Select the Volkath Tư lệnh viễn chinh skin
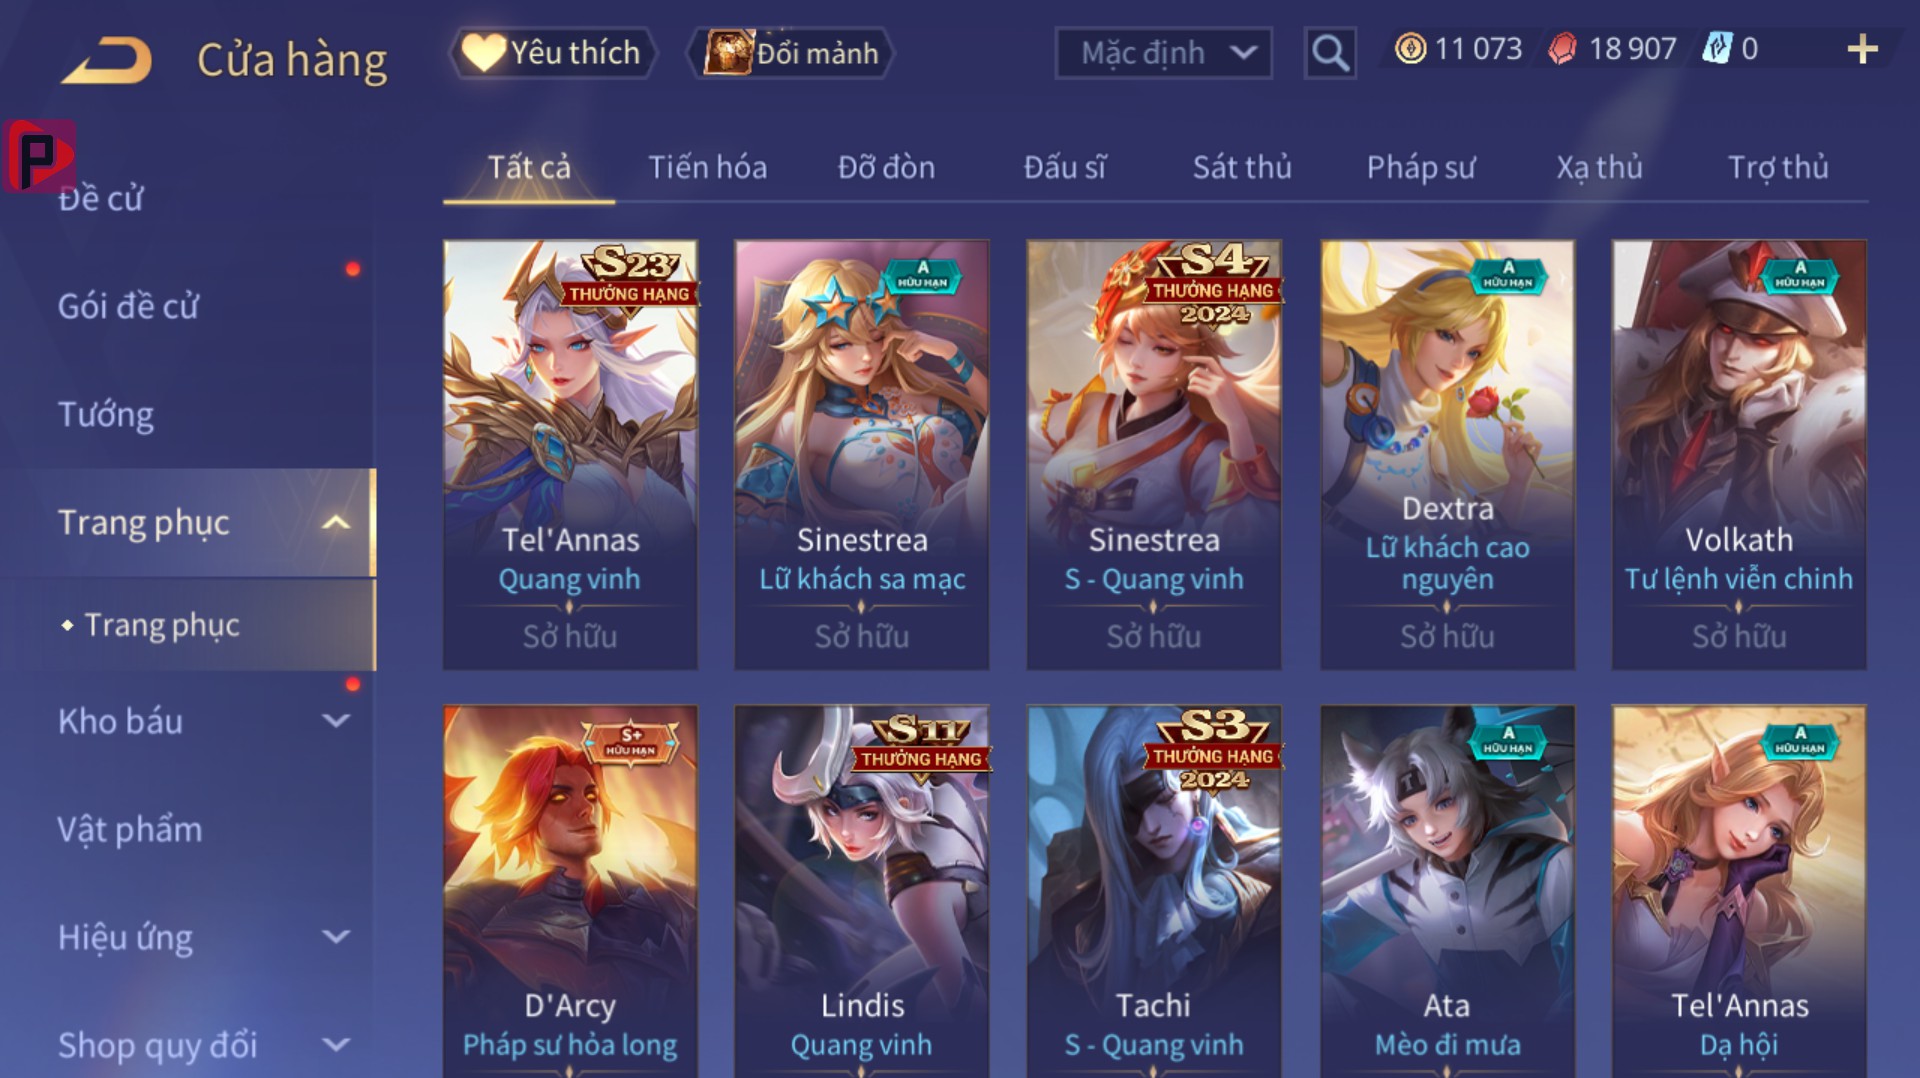 pos(1739,455)
